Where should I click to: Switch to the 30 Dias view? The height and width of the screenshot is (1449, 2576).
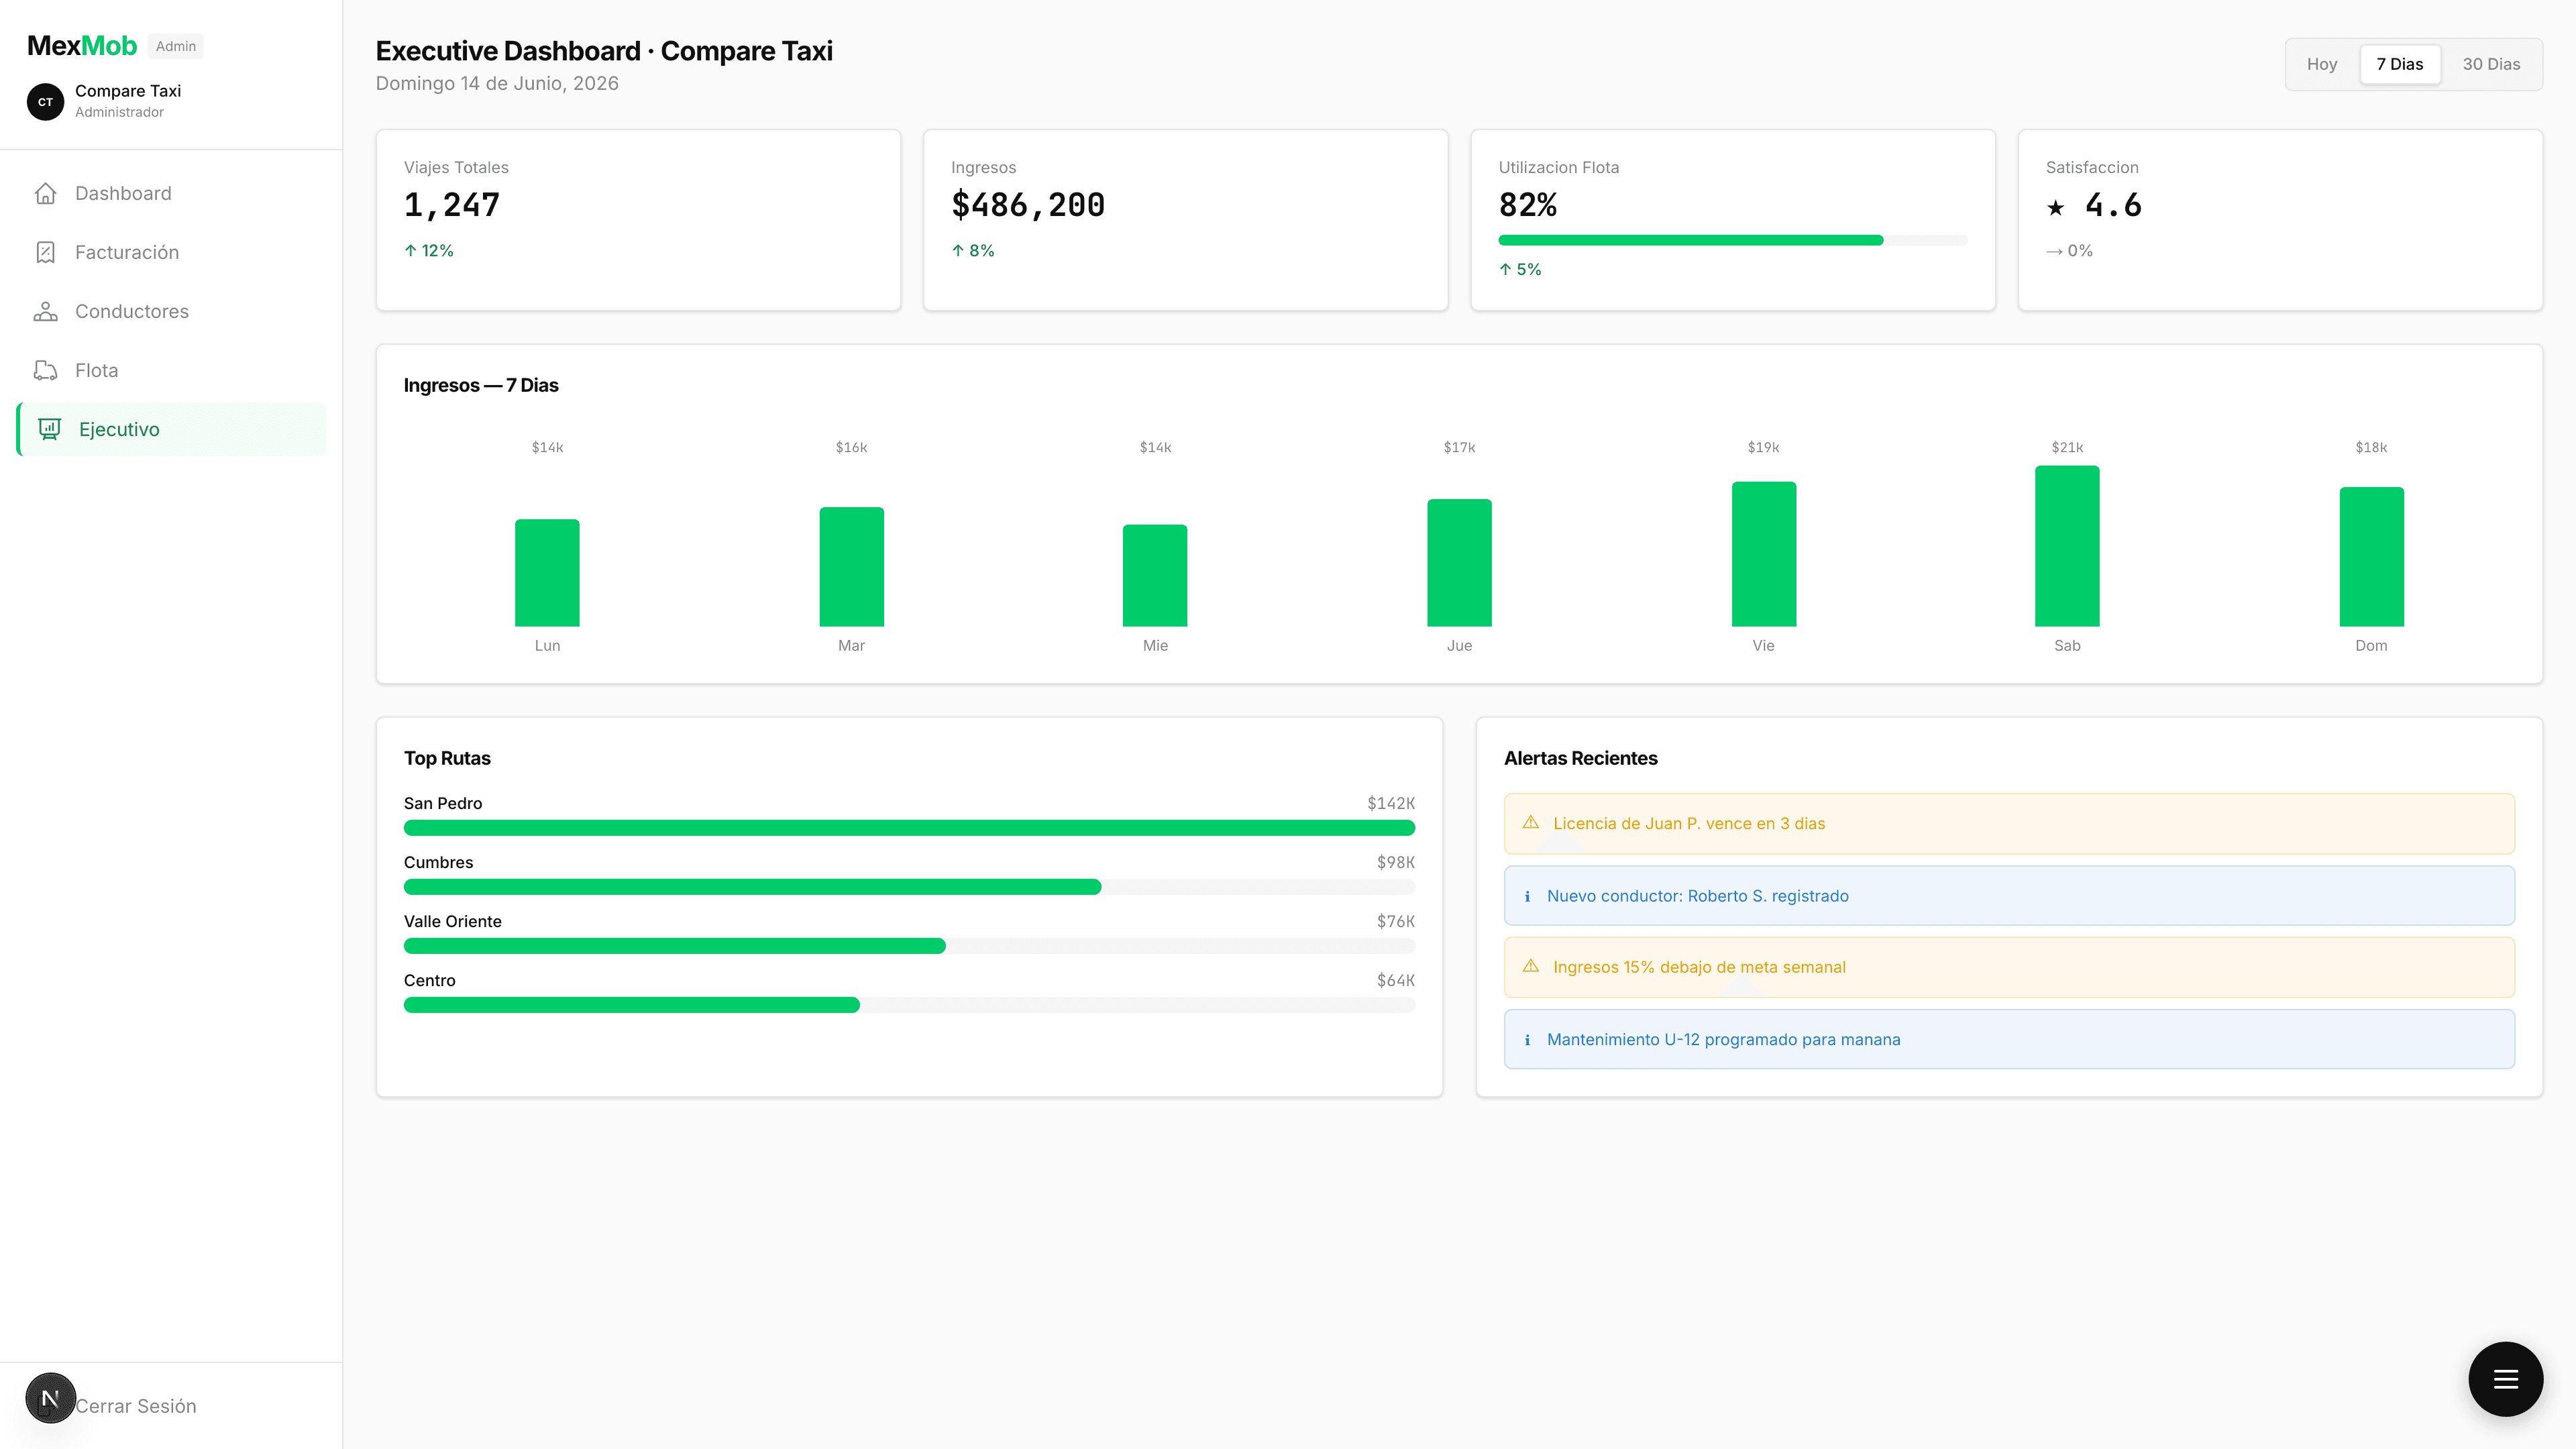2491,63
